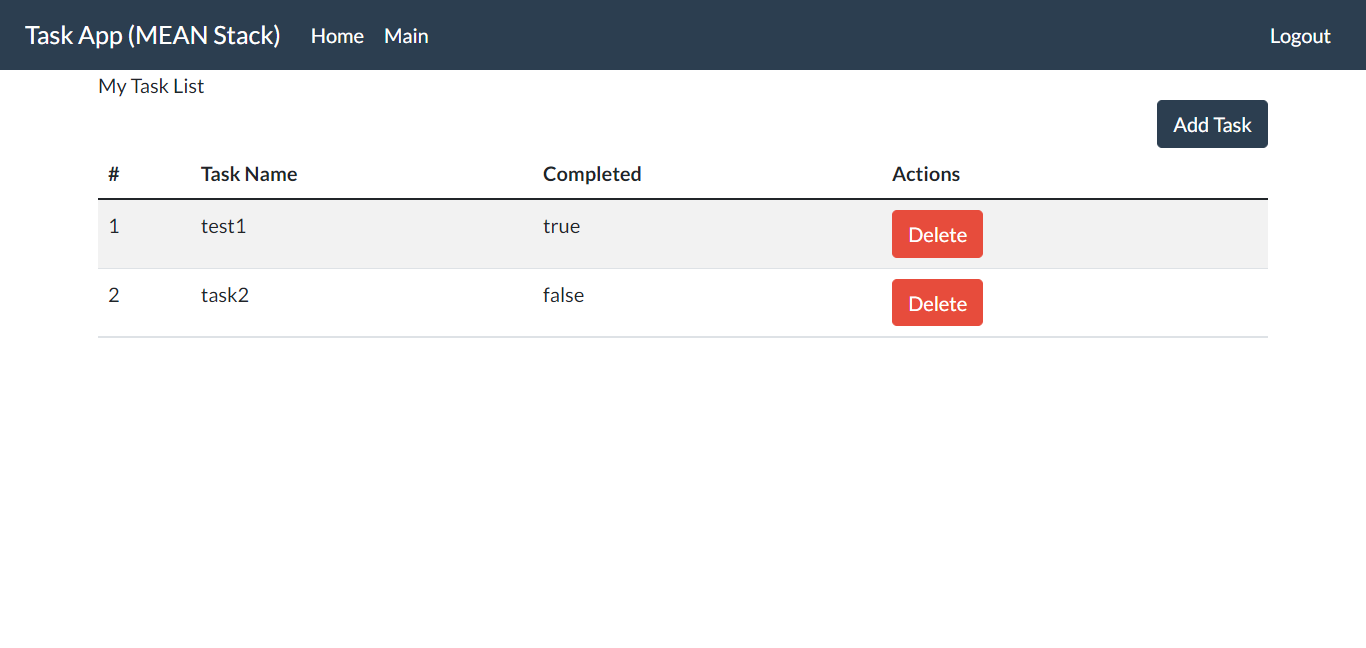This screenshot has width=1366, height=648.
Task: Click row number 1 cell
Action: [x=144, y=234]
